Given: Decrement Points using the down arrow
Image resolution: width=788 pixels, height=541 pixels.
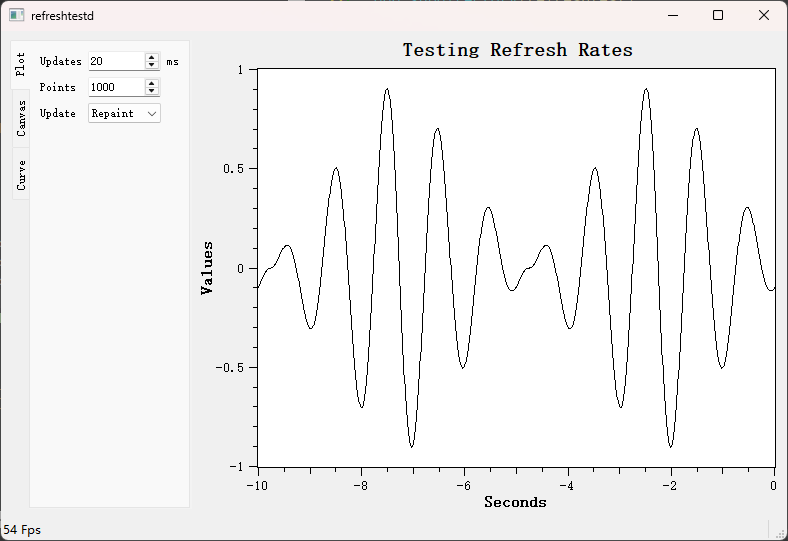Looking at the screenshot, I should pos(152,91).
